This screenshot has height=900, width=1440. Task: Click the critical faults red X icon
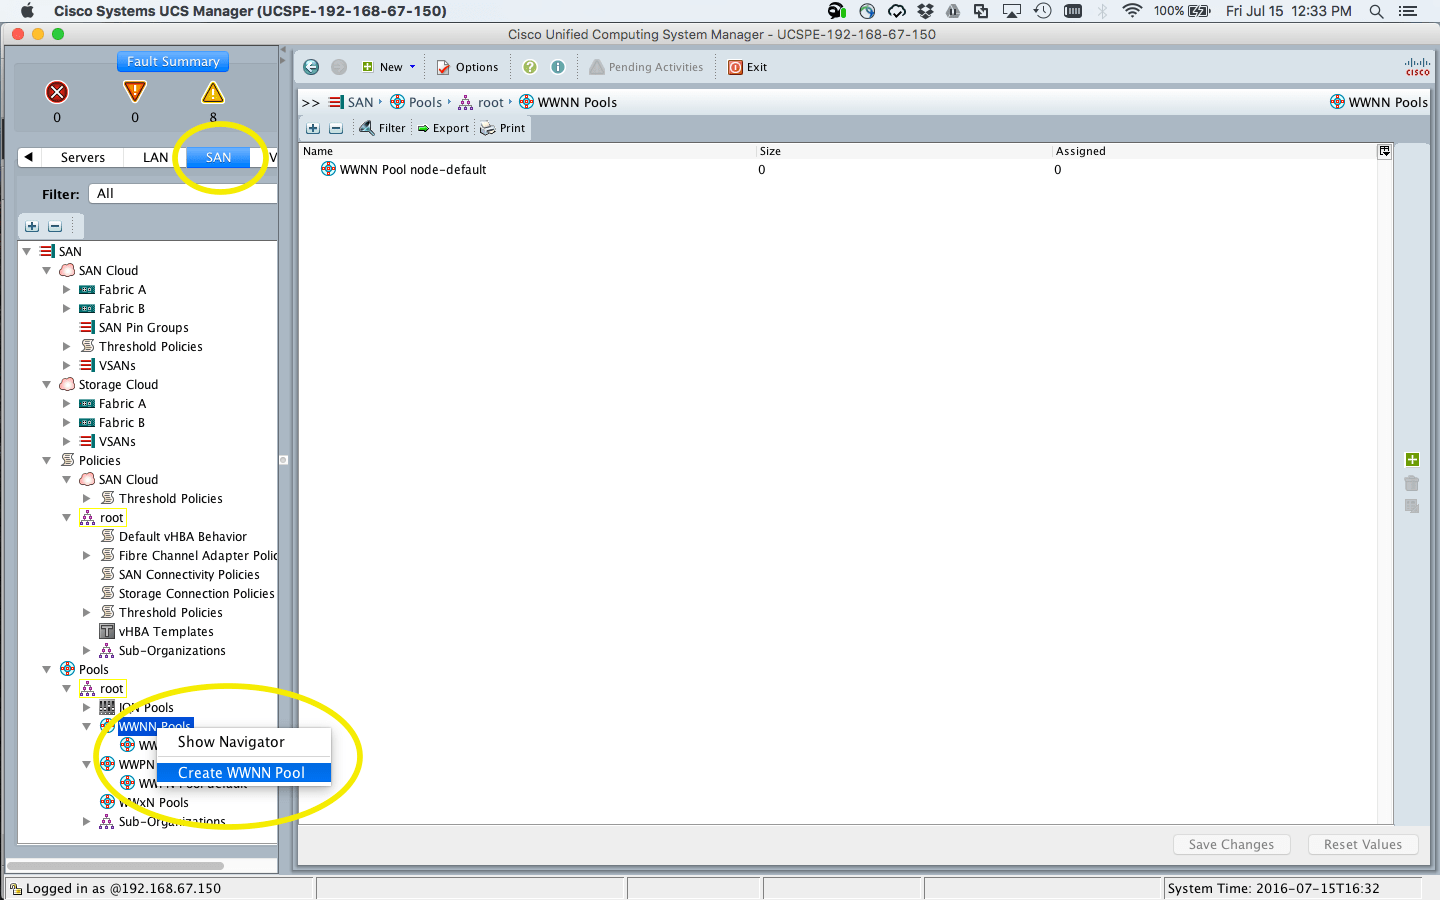point(57,92)
